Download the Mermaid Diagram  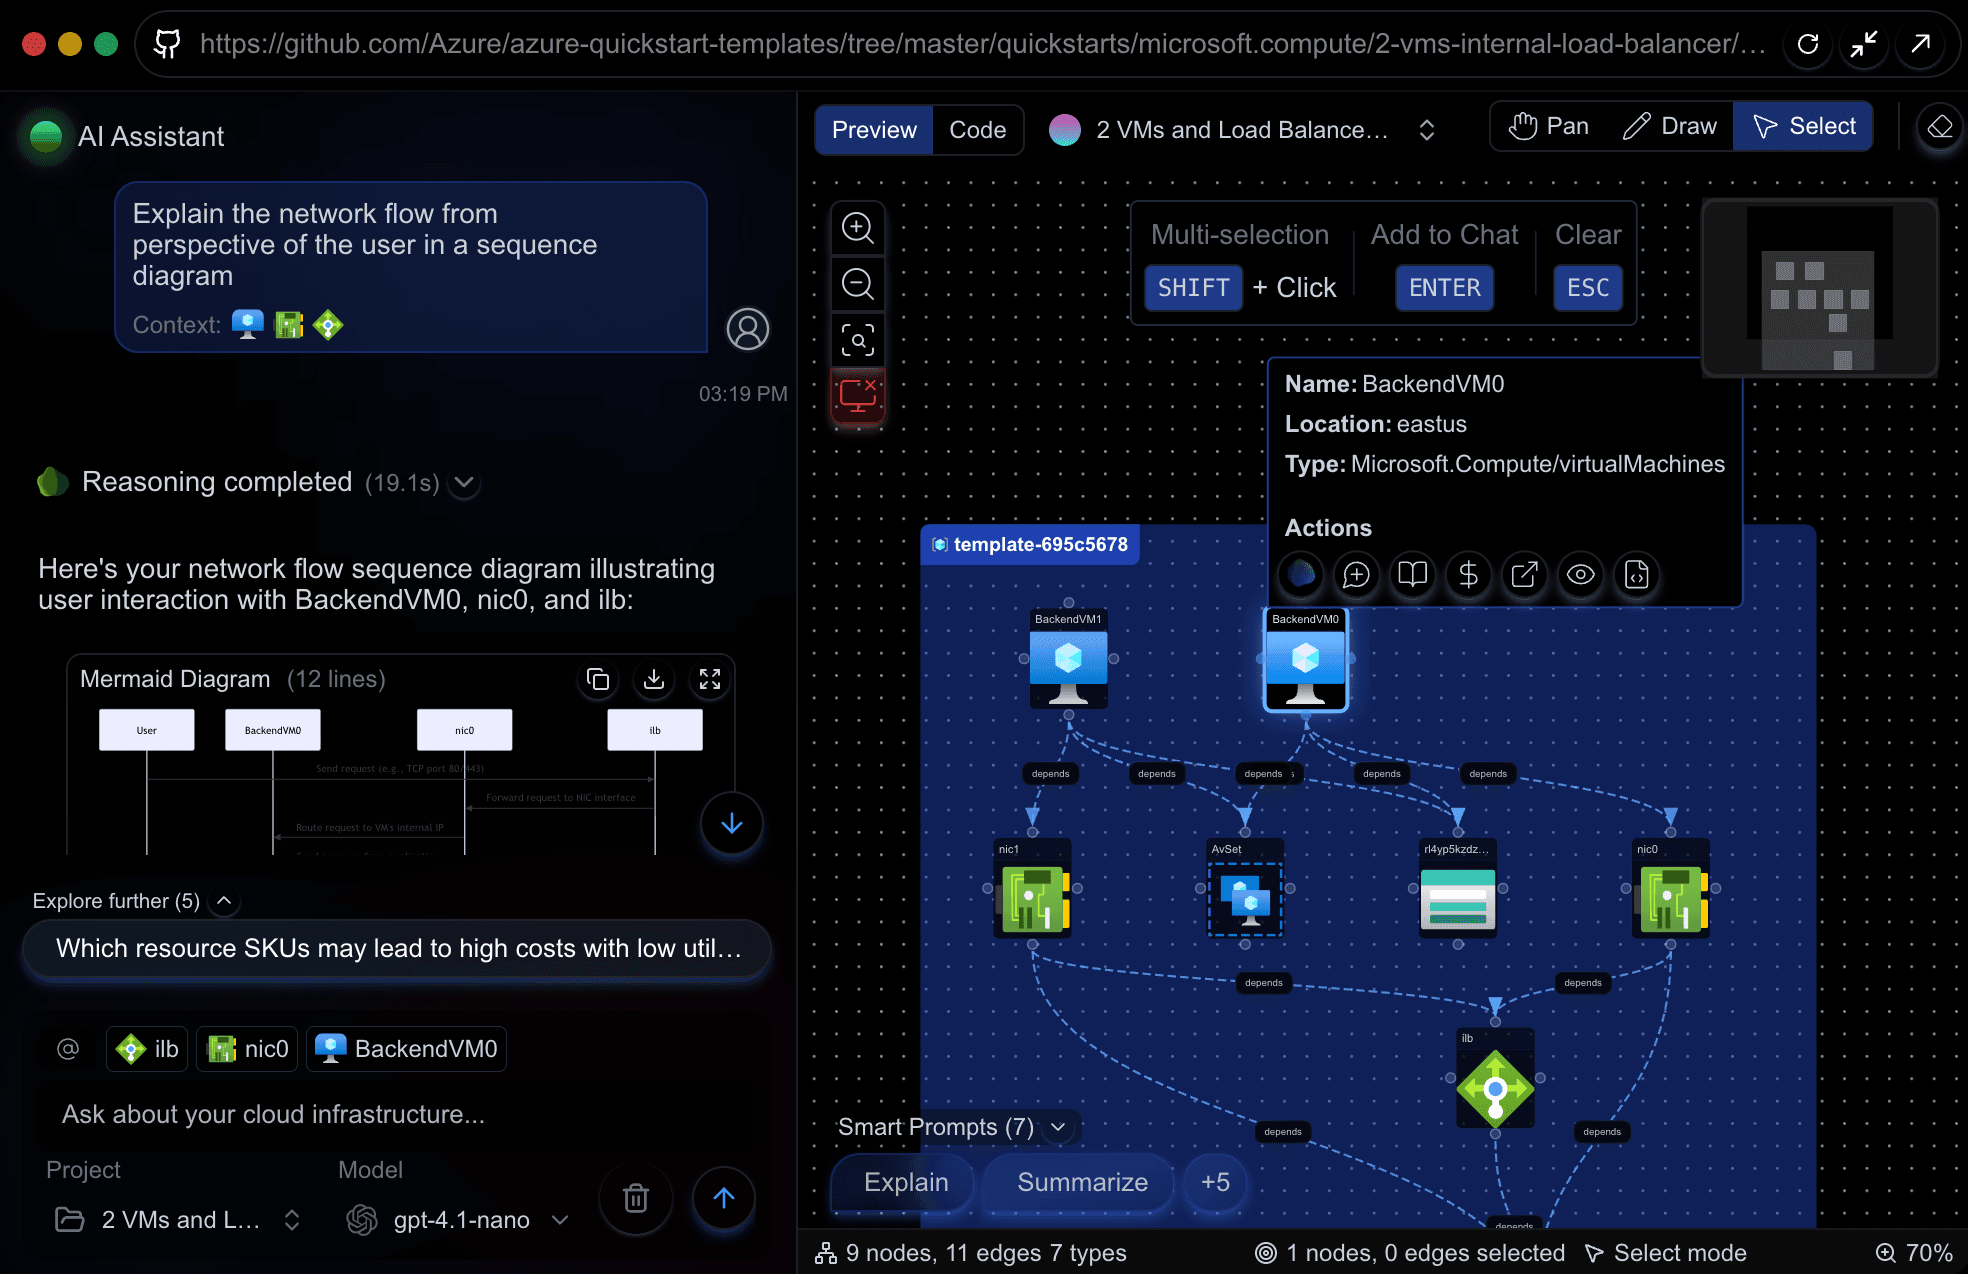point(654,680)
